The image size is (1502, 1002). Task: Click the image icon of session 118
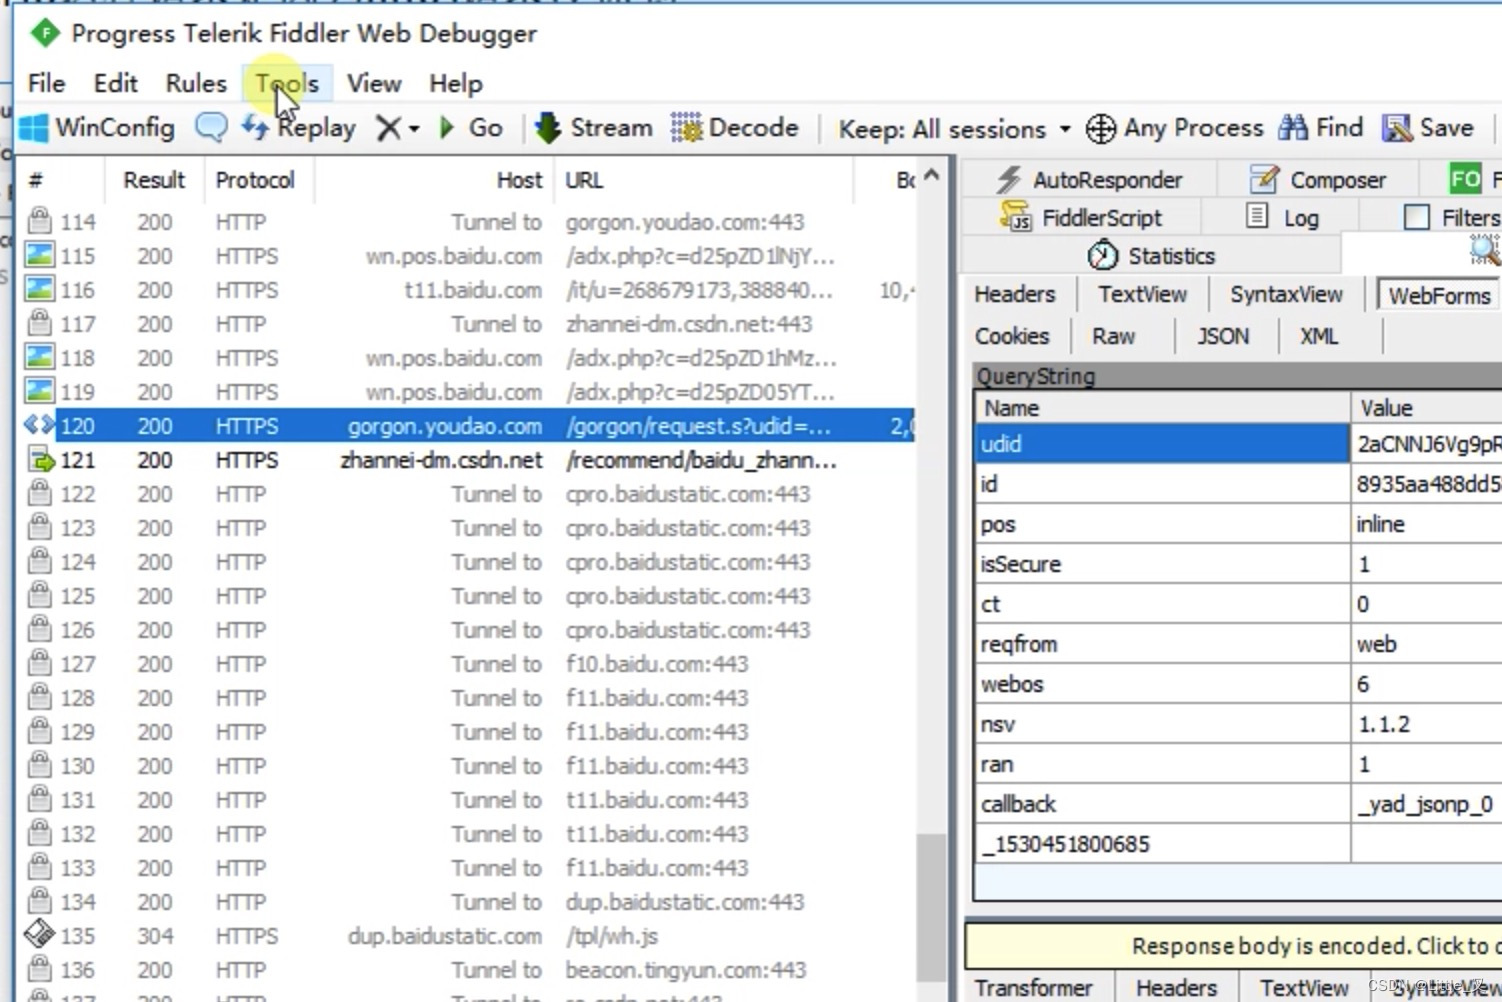tap(39, 357)
